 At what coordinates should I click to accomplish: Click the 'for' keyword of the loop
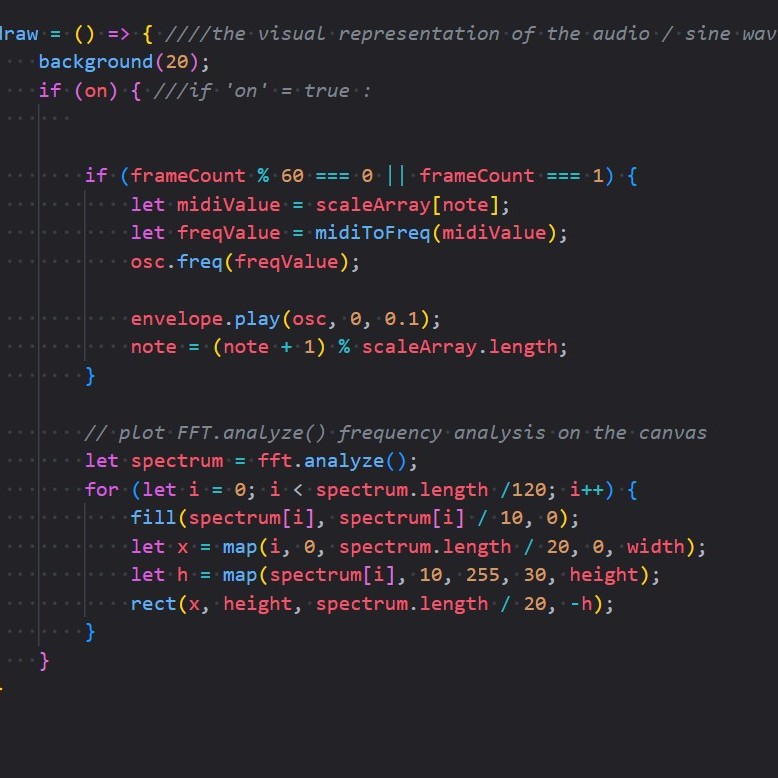click(x=101, y=490)
